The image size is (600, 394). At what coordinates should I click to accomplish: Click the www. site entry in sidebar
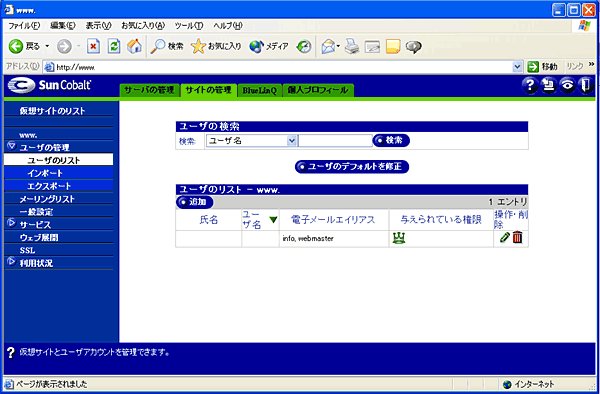tap(28, 135)
